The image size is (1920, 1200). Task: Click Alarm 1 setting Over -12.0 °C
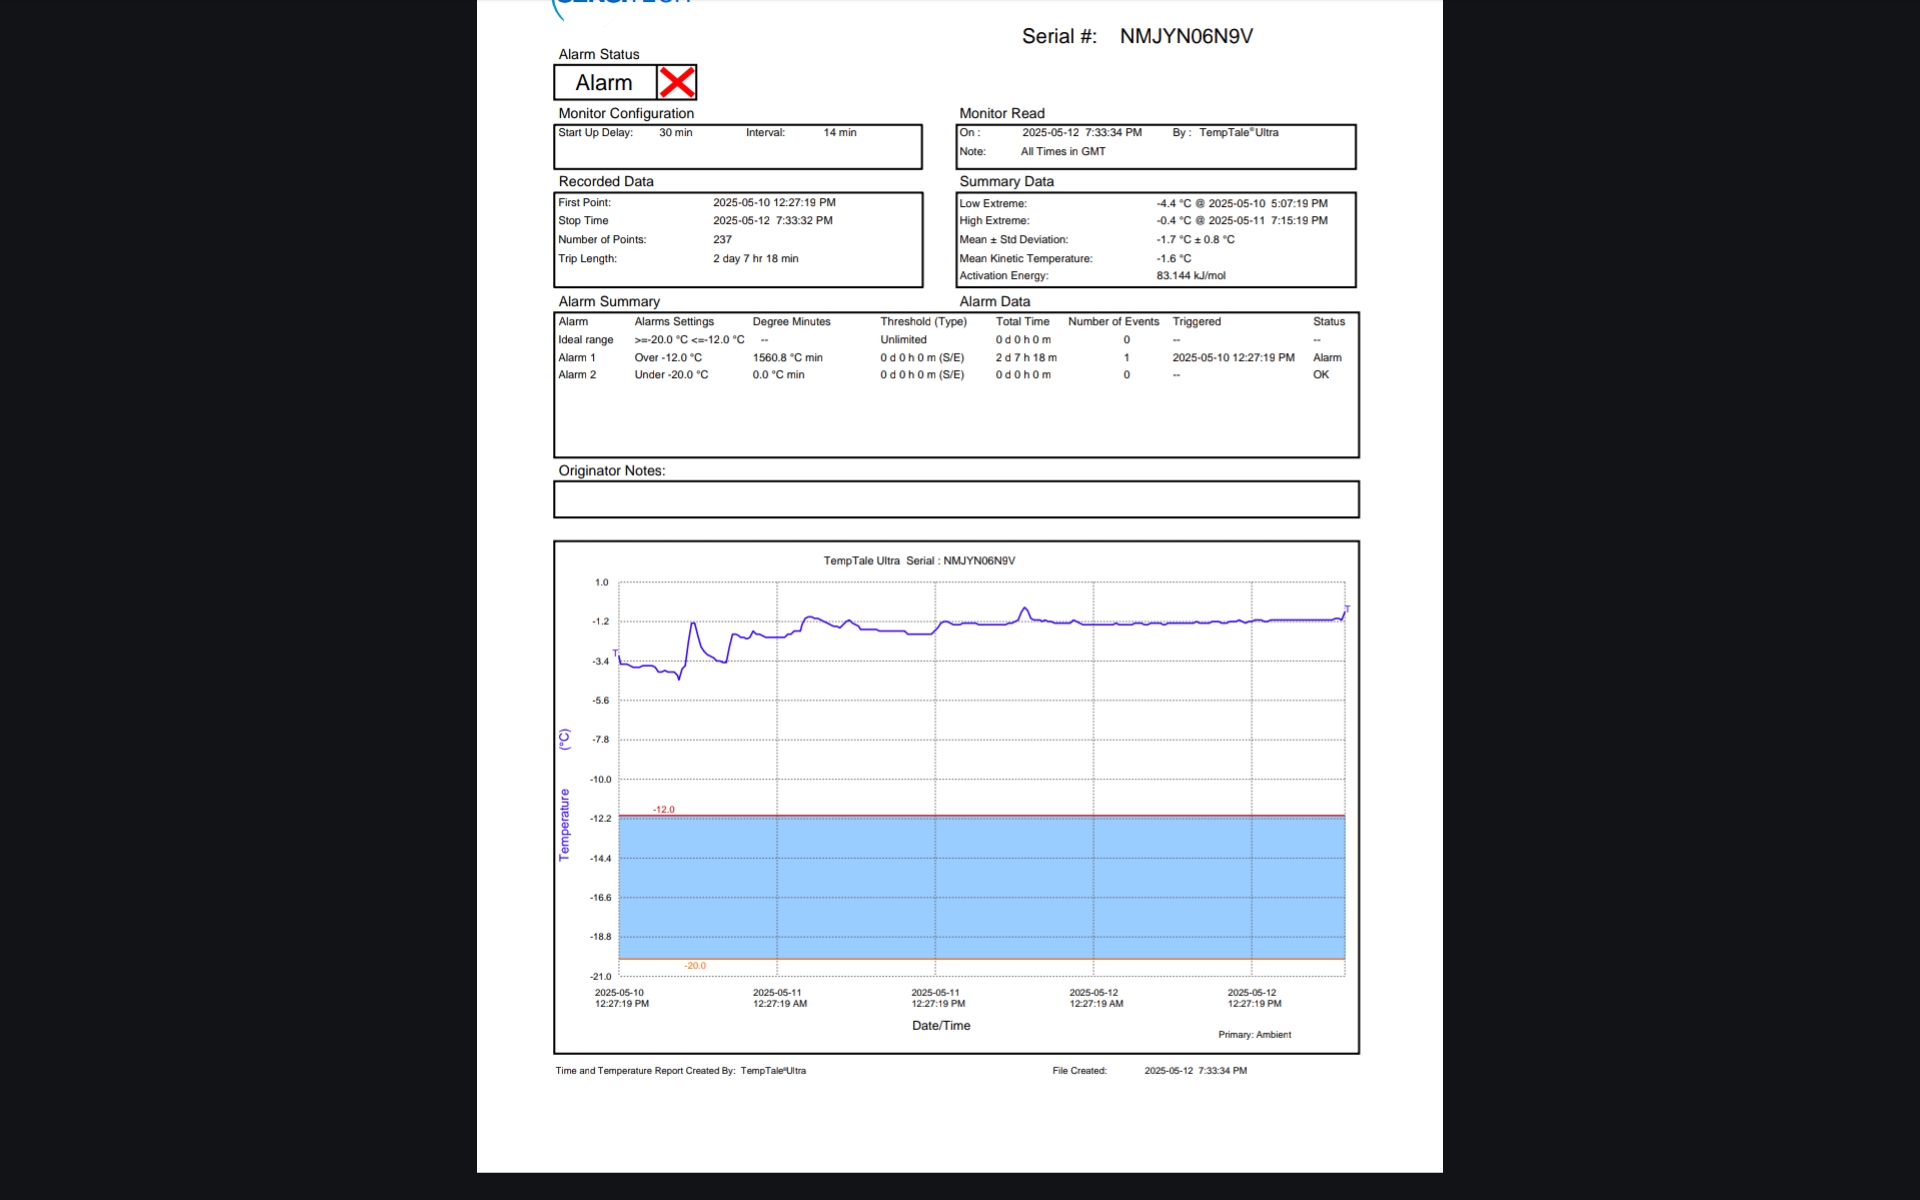tap(668, 358)
